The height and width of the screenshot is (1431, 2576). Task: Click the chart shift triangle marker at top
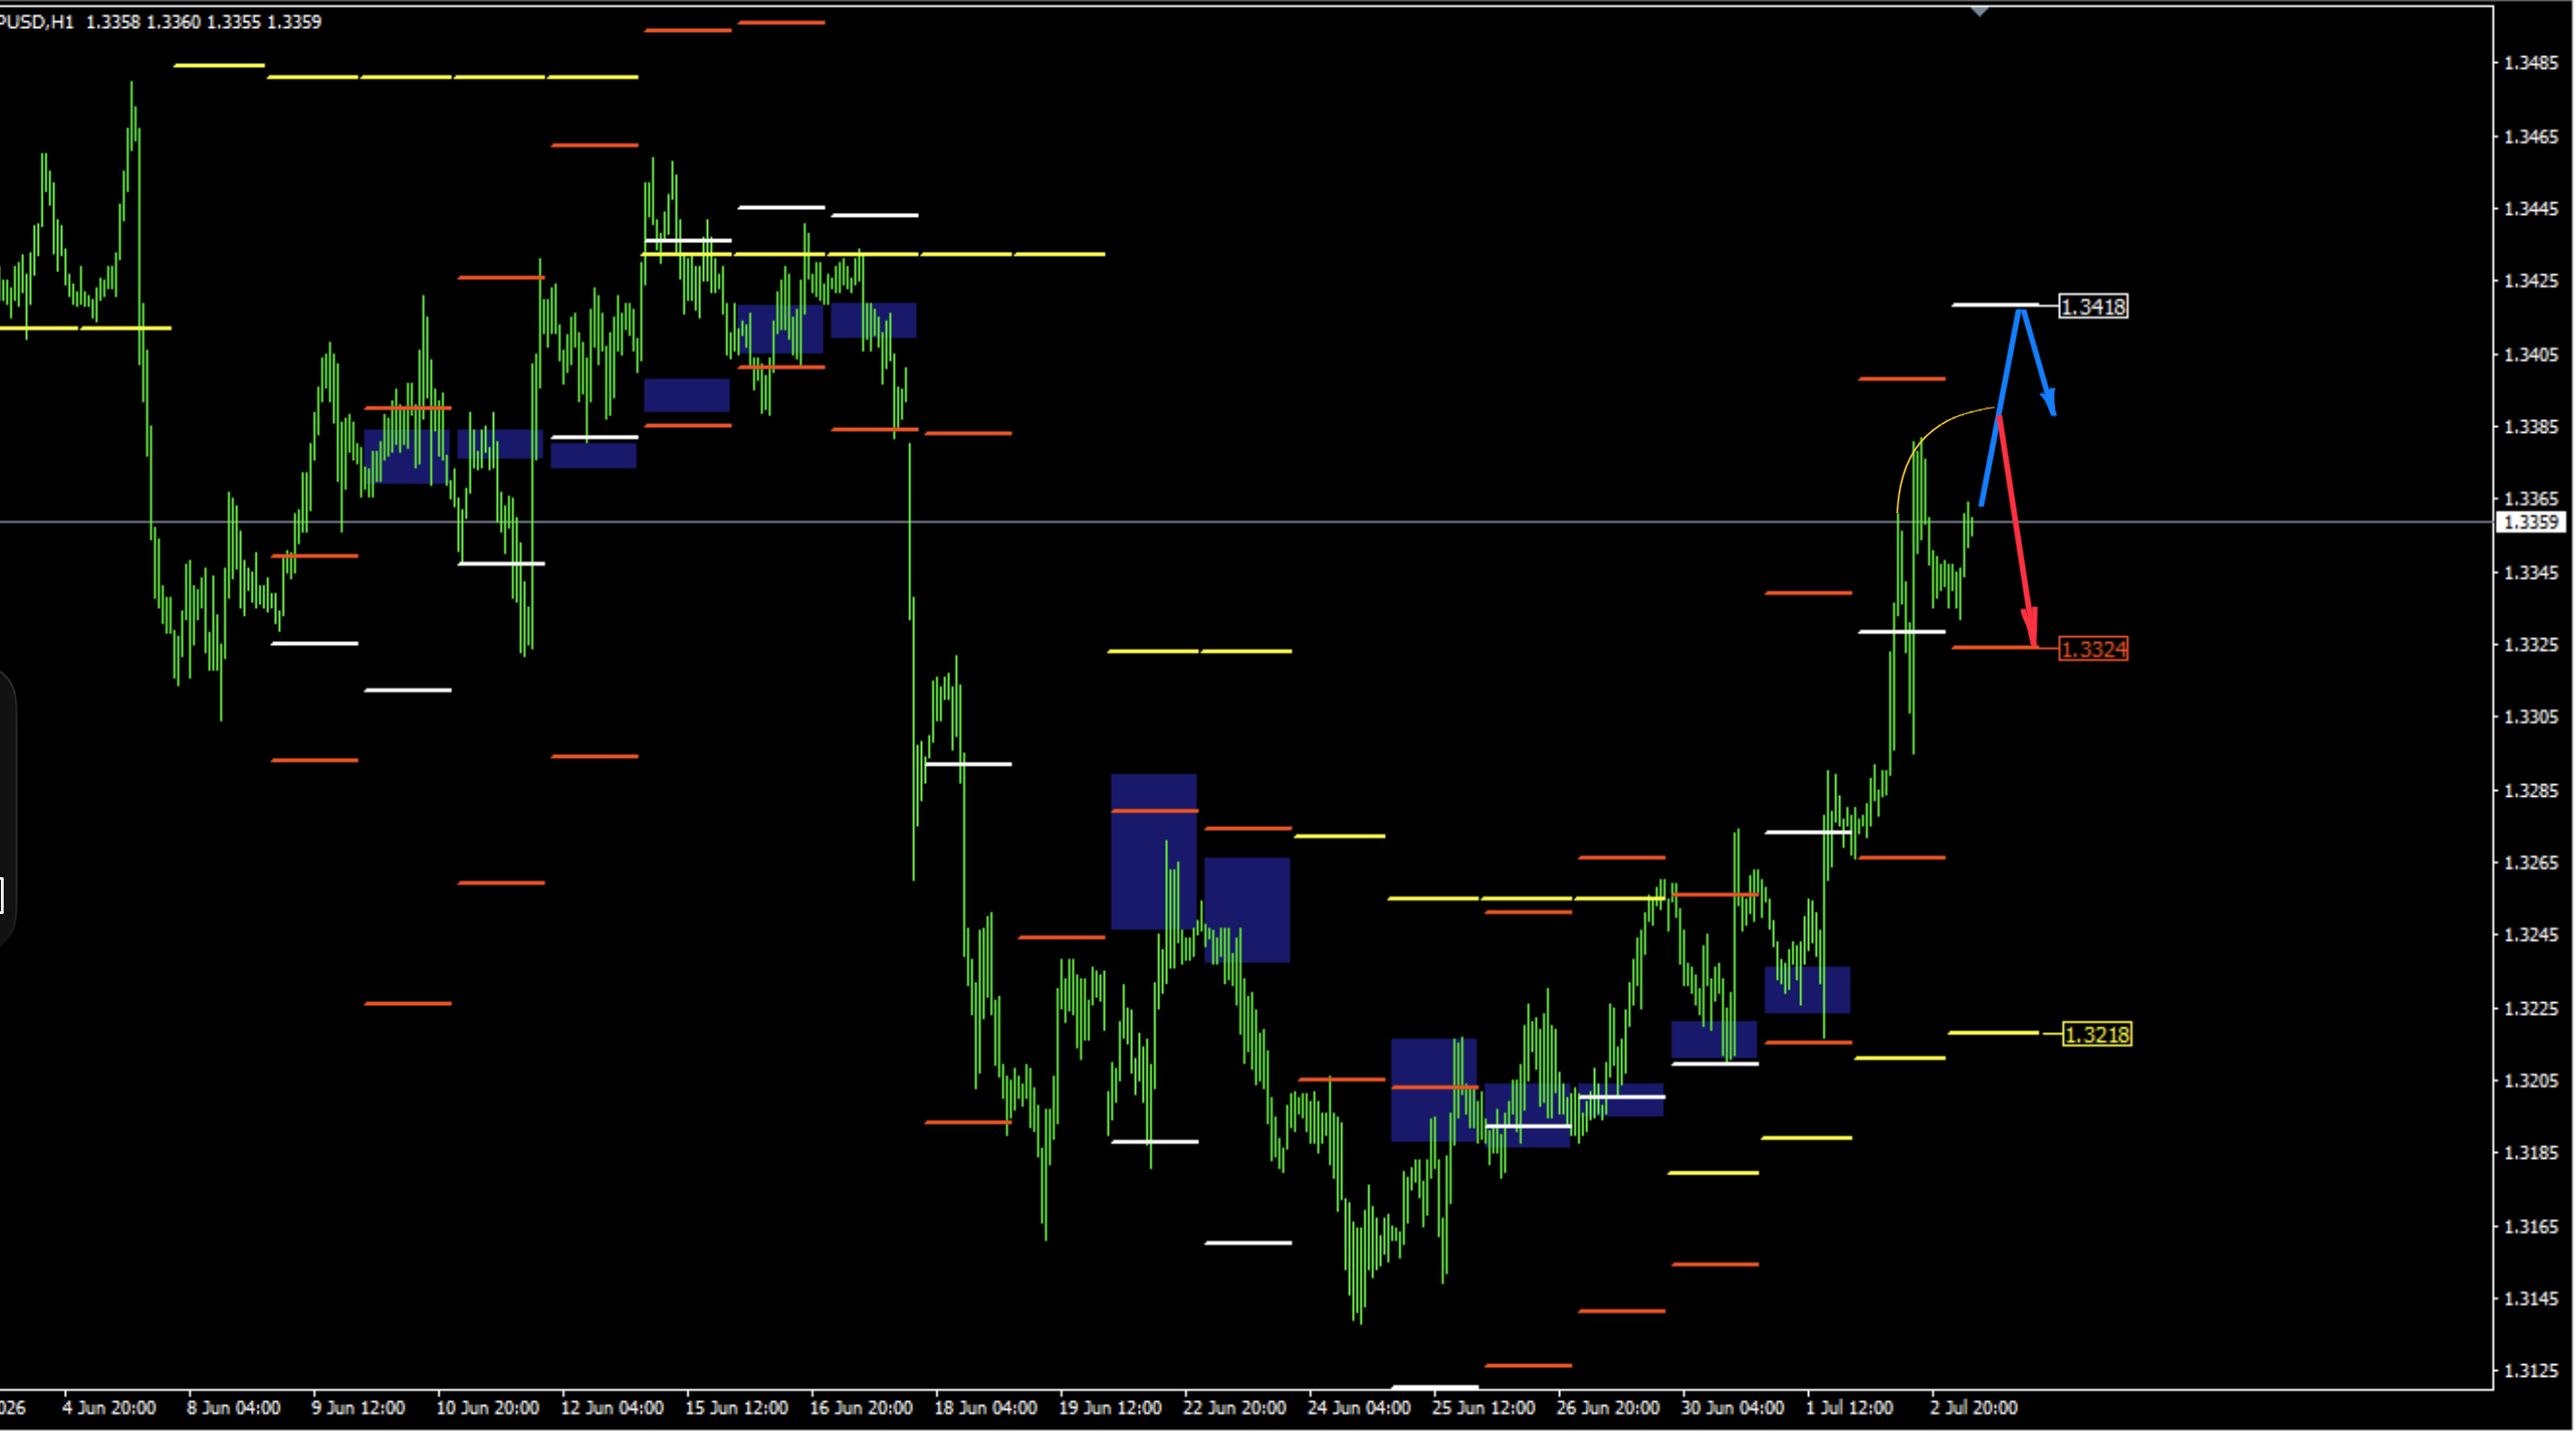coord(1979,12)
